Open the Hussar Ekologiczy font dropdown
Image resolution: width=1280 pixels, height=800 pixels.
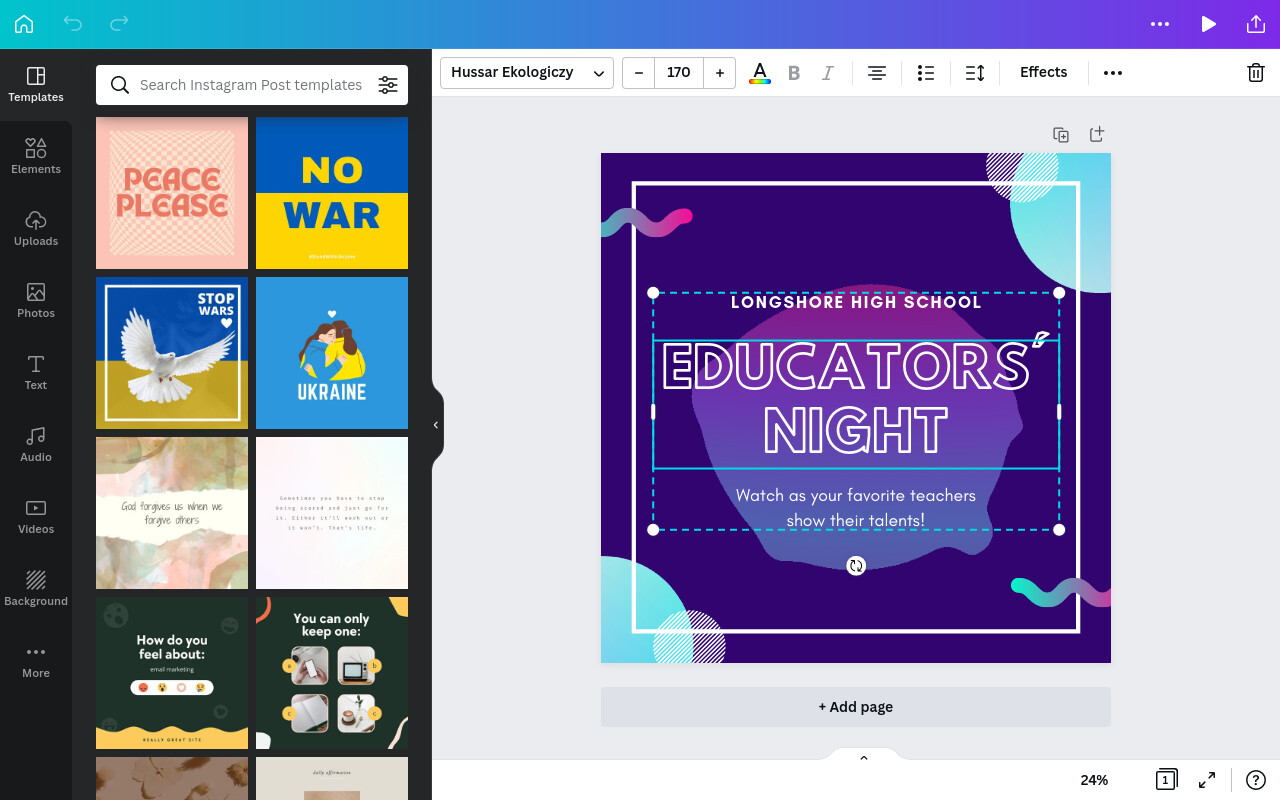click(527, 72)
